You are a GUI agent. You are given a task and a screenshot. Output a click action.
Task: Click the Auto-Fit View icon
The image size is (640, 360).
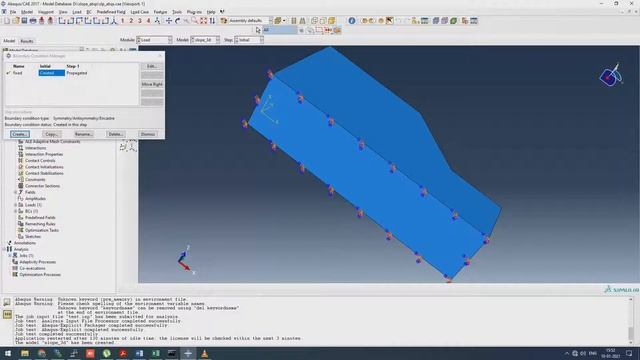tap(203, 21)
